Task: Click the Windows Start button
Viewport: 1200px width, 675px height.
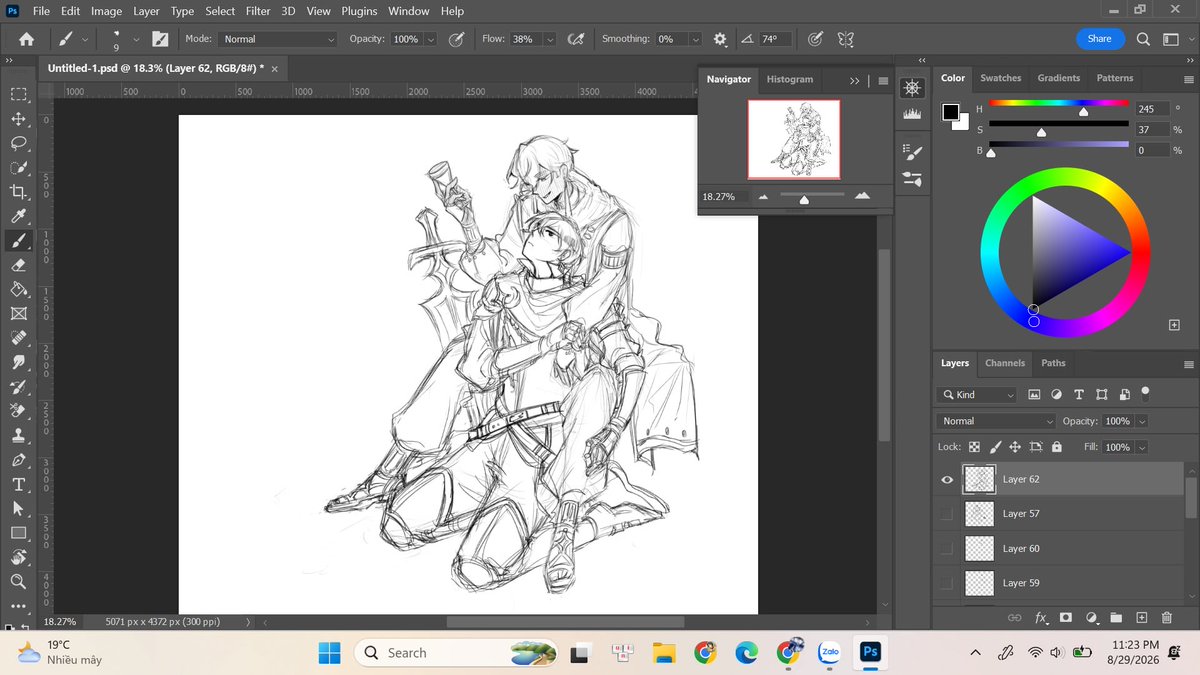Action: tap(329, 652)
